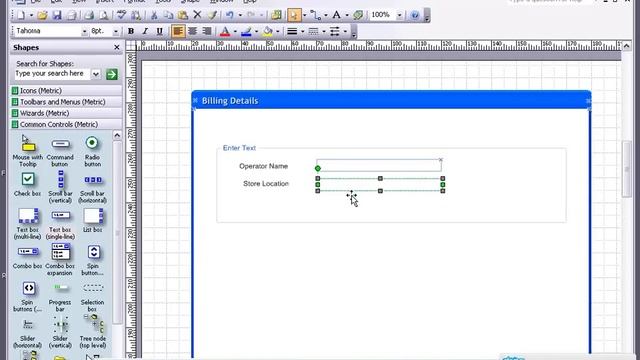The image size is (640, 360).
Task: Expand the Pointer tool options arrow
Action: point(304,16)
